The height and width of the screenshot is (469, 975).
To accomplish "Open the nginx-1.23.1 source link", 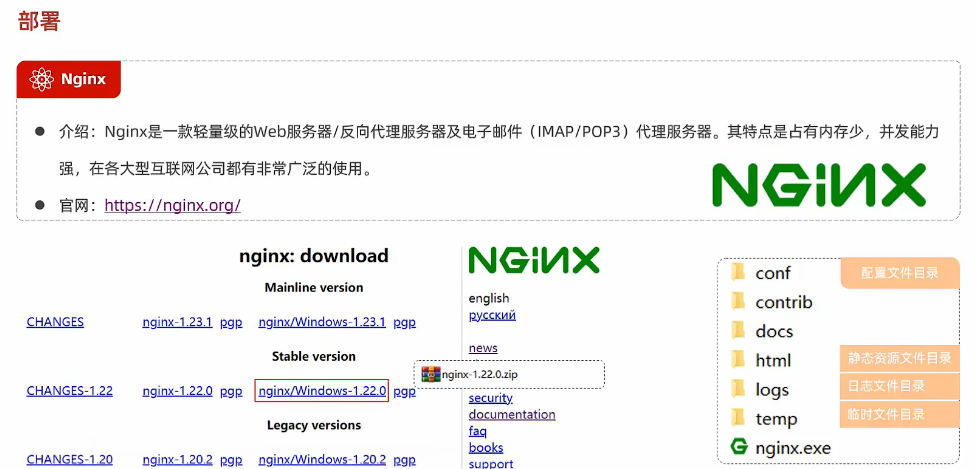I will (x=177, y=322).
